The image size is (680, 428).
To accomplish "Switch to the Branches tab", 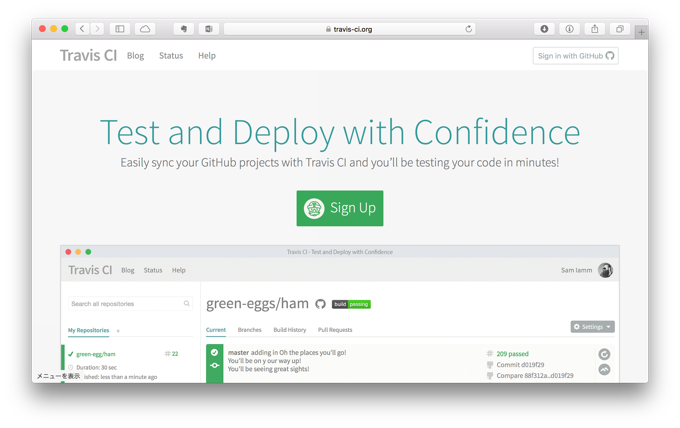I will pyautogui.click(x=250, y=330).
